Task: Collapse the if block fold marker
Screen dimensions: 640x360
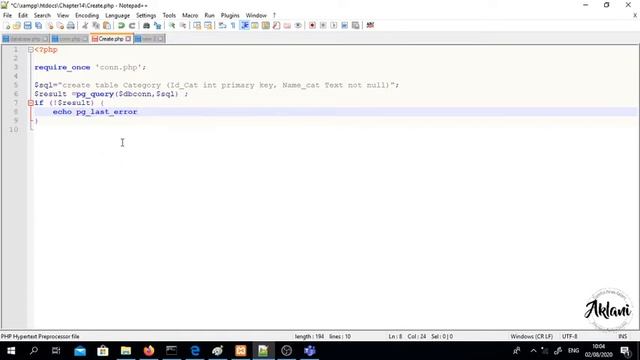Action: click(31, 103)
